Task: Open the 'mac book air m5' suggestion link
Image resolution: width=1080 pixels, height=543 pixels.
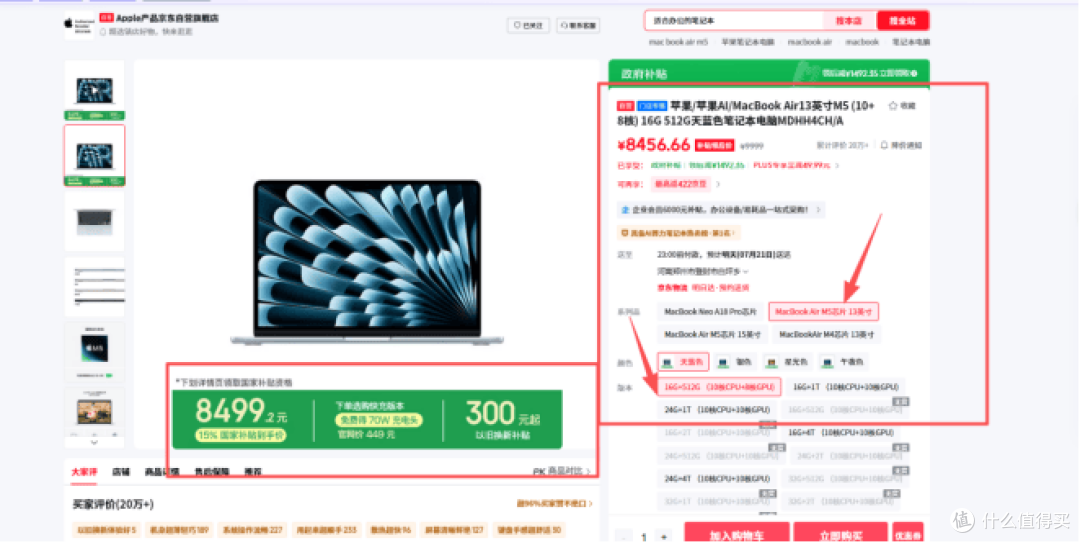Action: point(678,42)
